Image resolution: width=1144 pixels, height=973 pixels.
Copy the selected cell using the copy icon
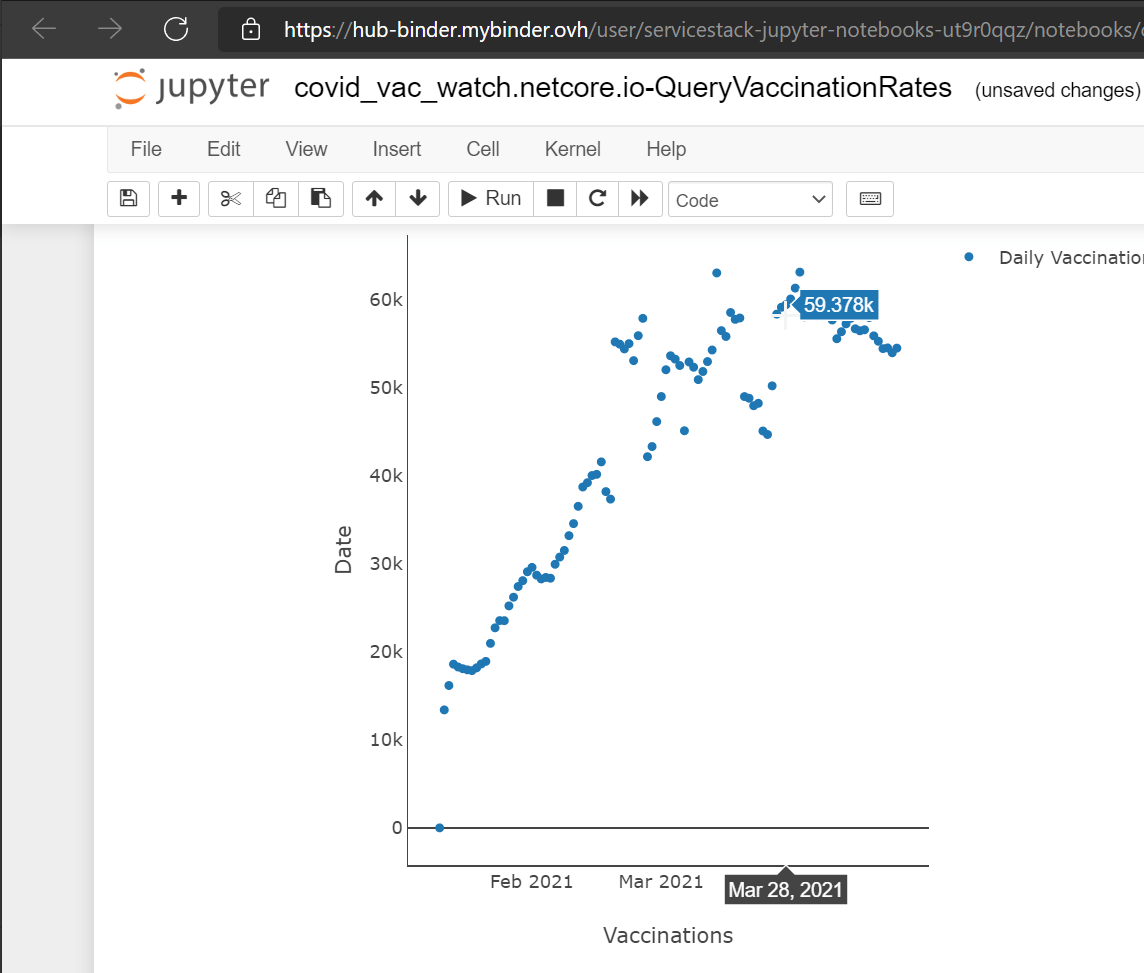(x=275, y=198)
